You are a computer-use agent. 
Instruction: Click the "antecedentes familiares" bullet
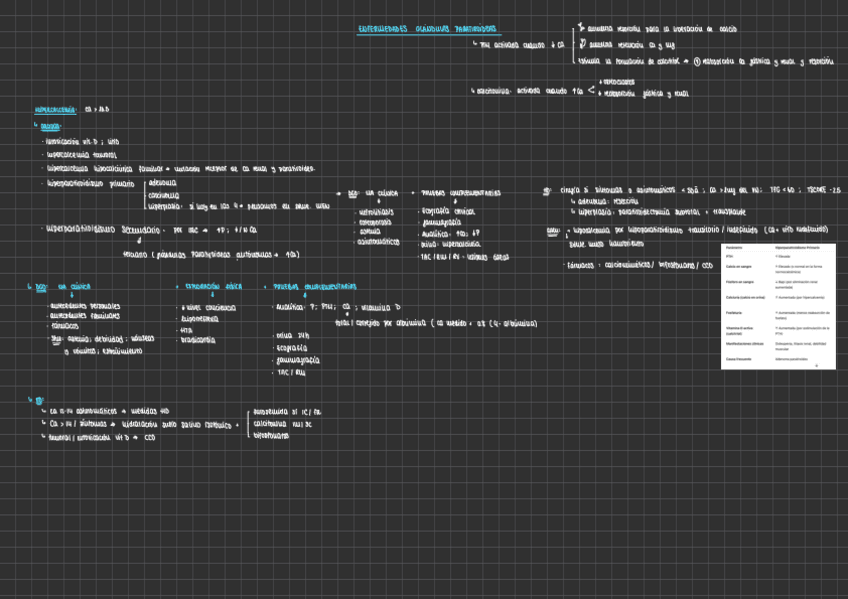coord(85,316)
